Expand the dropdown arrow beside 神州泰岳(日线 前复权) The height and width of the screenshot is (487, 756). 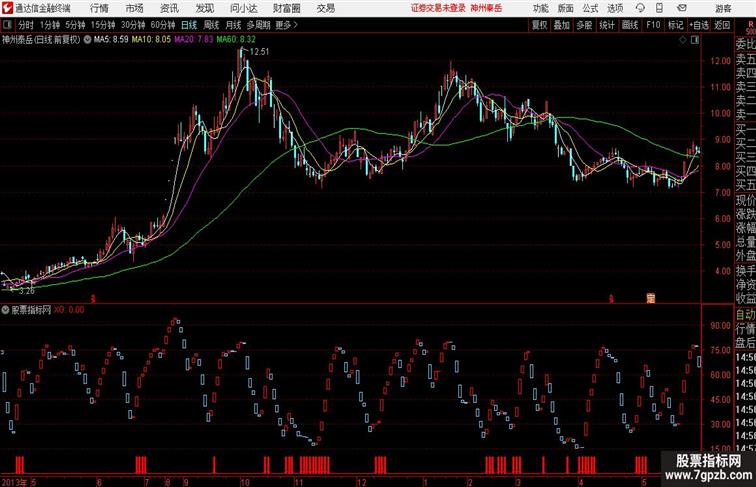(87, 40)
